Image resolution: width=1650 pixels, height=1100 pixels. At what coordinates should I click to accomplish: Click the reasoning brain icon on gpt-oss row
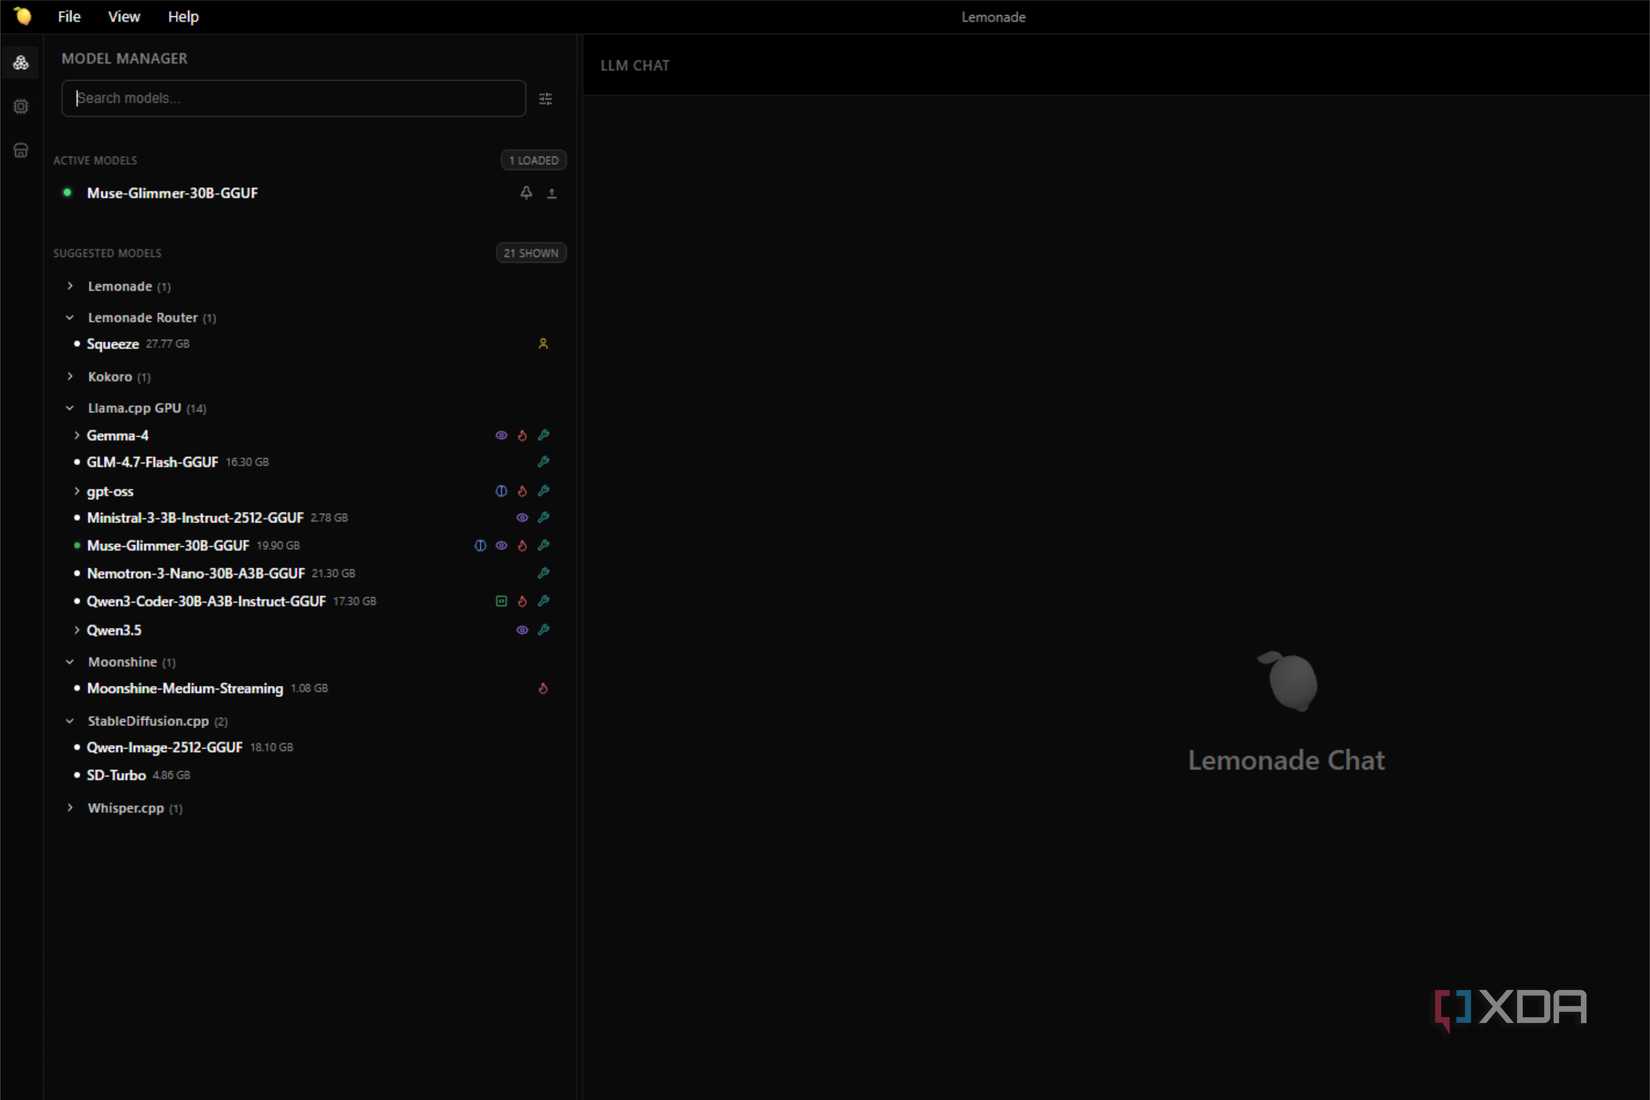[x=501, y=491]
